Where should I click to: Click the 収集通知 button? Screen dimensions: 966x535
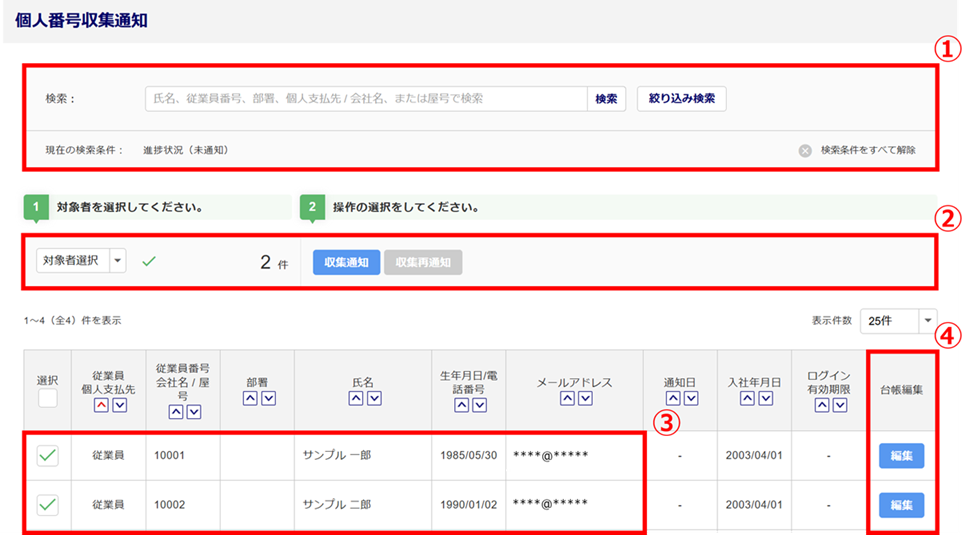pyautogui.click(x=346, y=262)
